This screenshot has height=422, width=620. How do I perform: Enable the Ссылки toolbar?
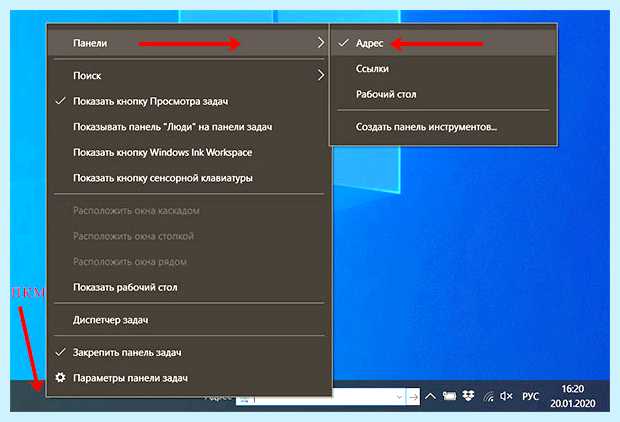coord(443,69)
